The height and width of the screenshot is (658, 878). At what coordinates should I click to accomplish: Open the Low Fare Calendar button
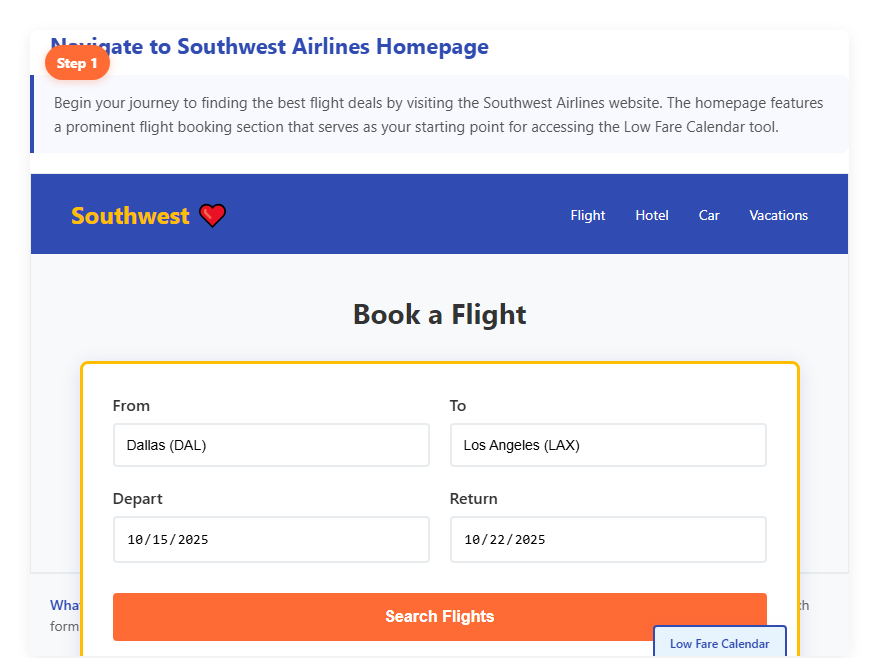[x=720, y=643]
